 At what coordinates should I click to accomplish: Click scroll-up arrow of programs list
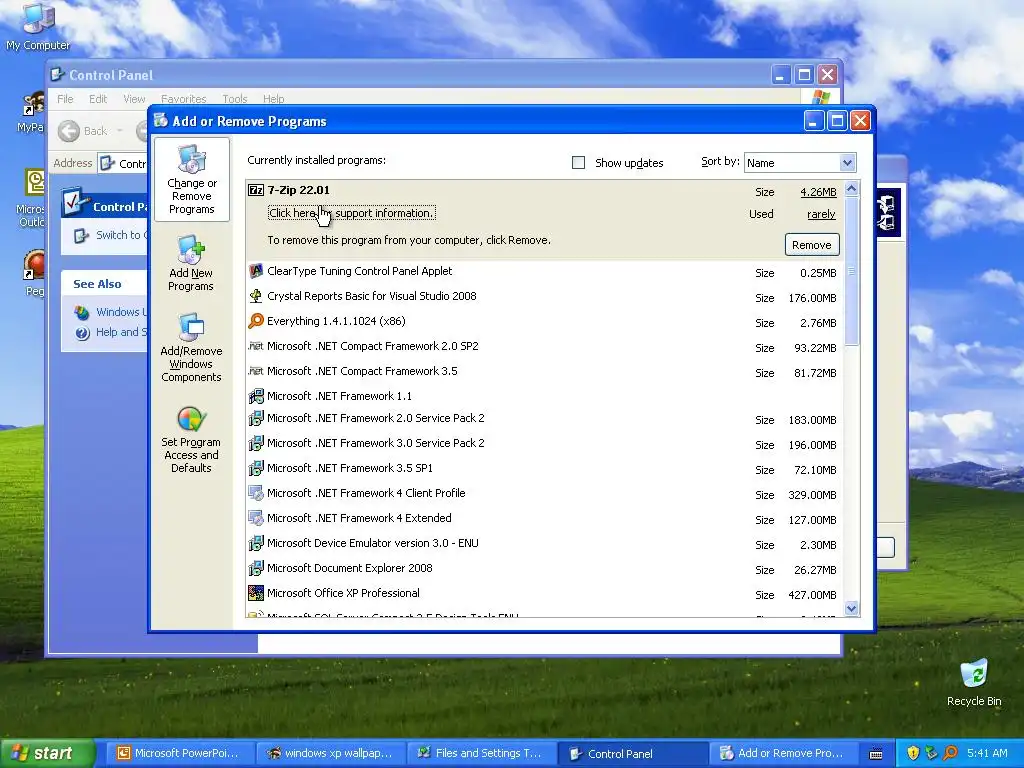click(x=852, y=189)
